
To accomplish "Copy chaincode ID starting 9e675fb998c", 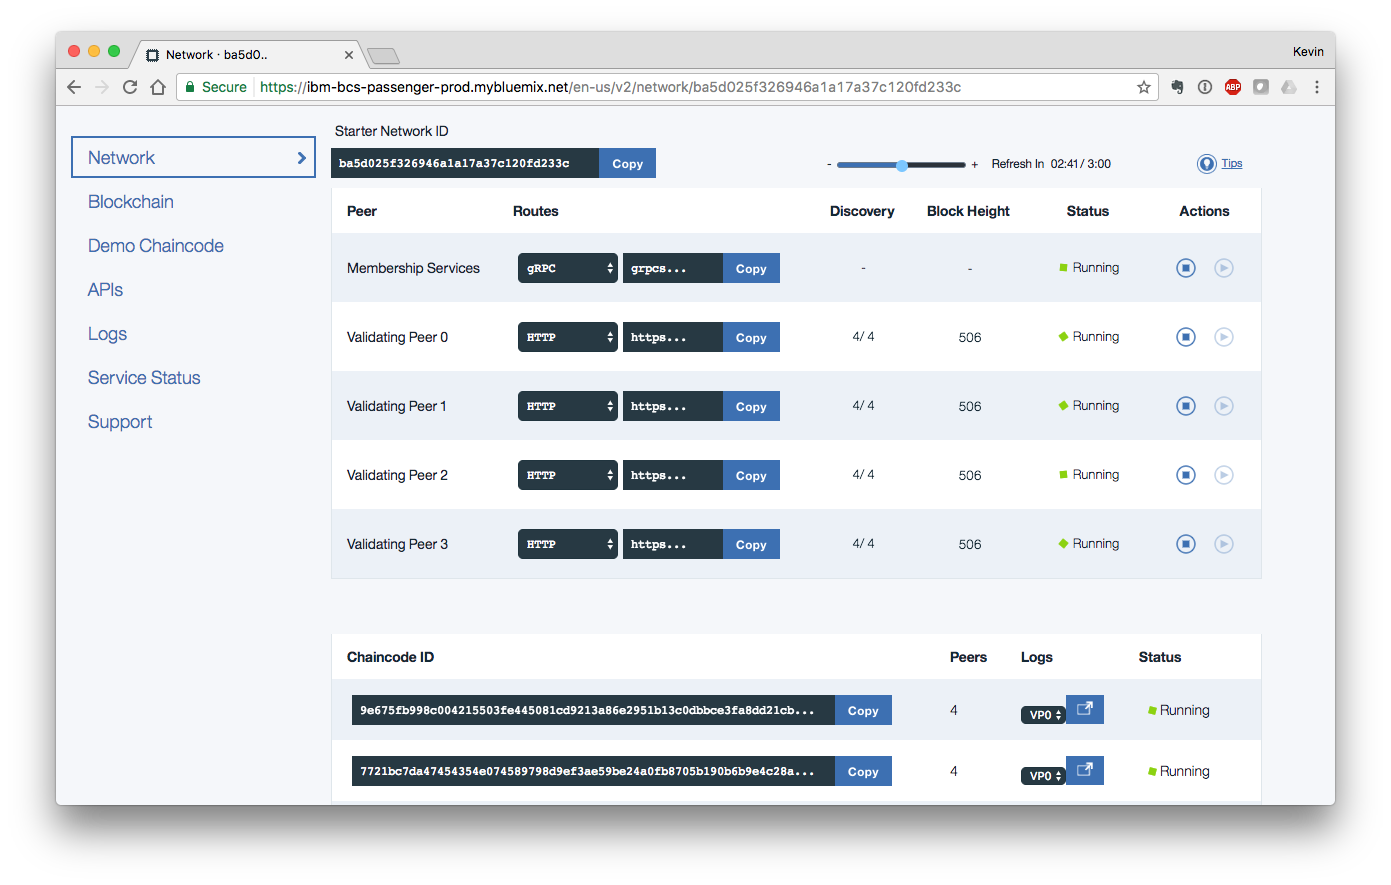I will (x=863, y=710).
